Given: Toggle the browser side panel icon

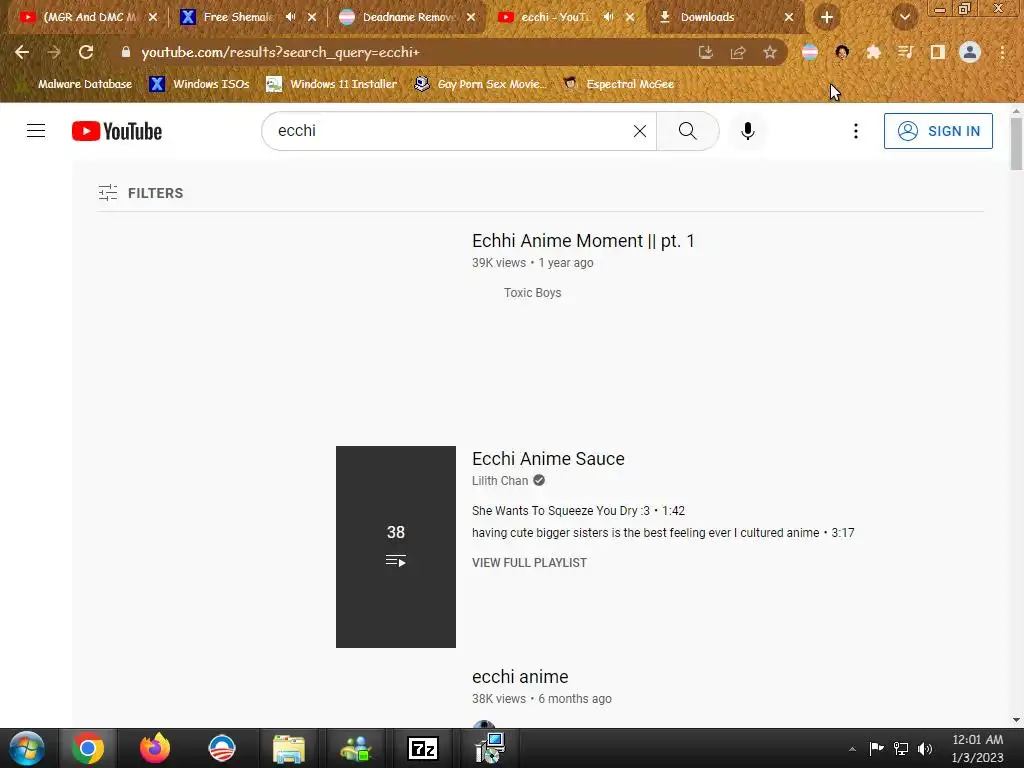Looking at the screenshot, I should [937, 52].
